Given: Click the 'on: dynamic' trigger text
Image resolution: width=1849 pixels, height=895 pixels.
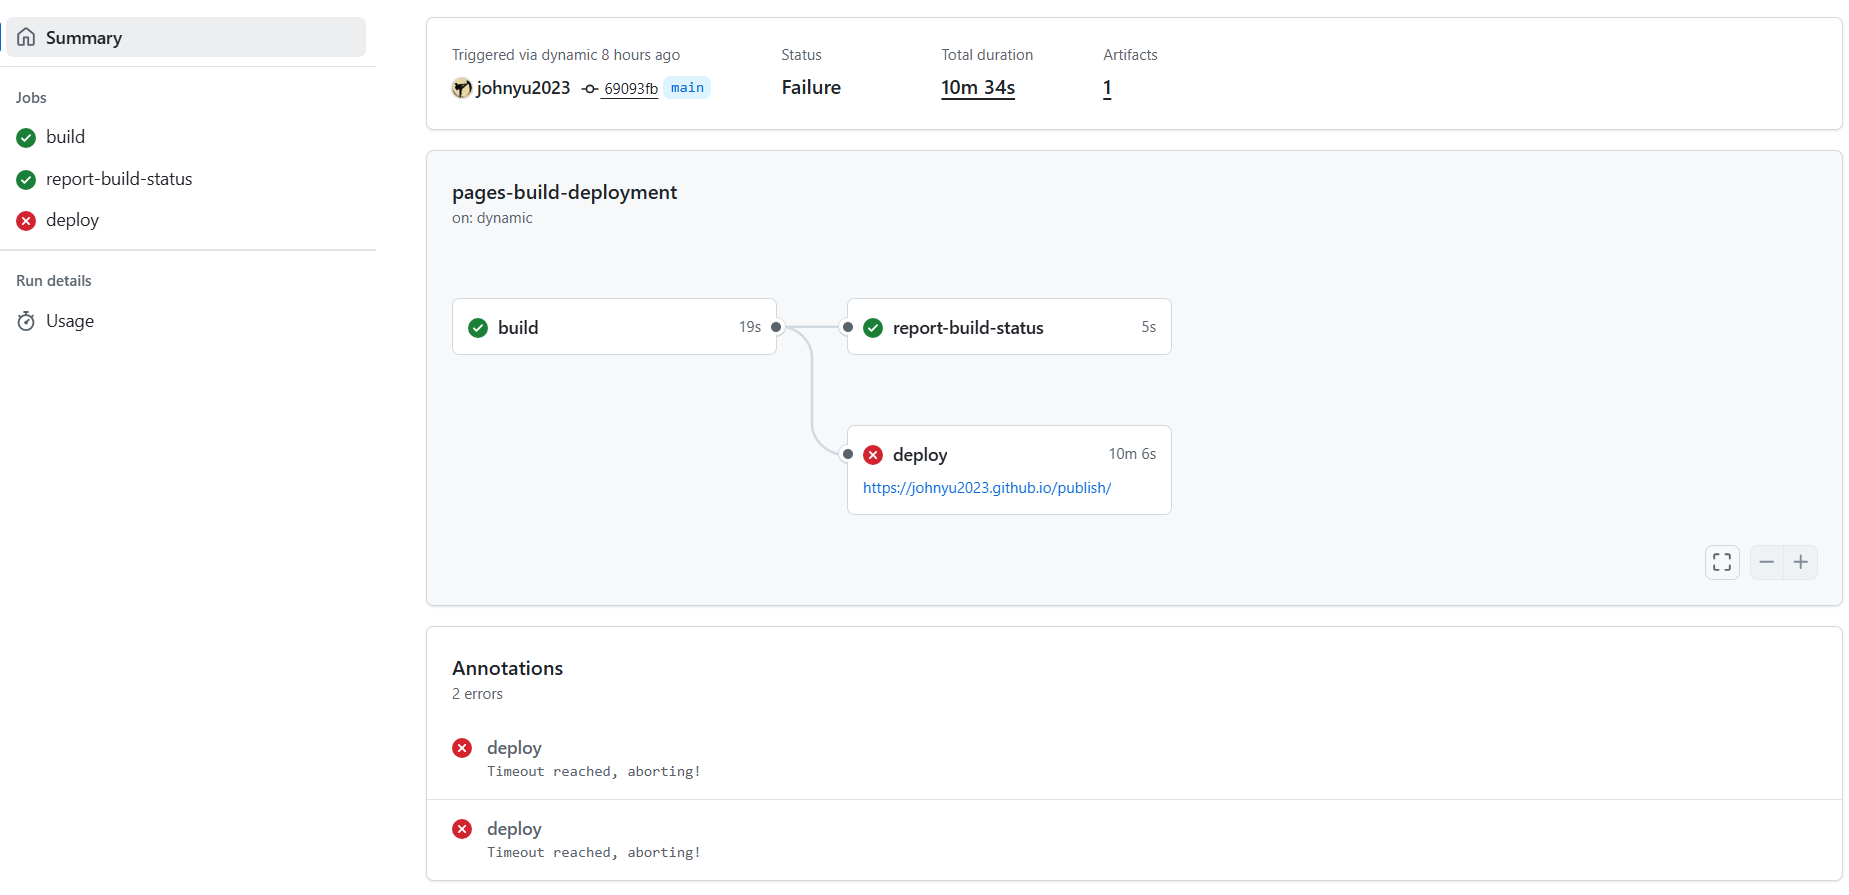Looking at the screenshot, I should tap(492, 218).
